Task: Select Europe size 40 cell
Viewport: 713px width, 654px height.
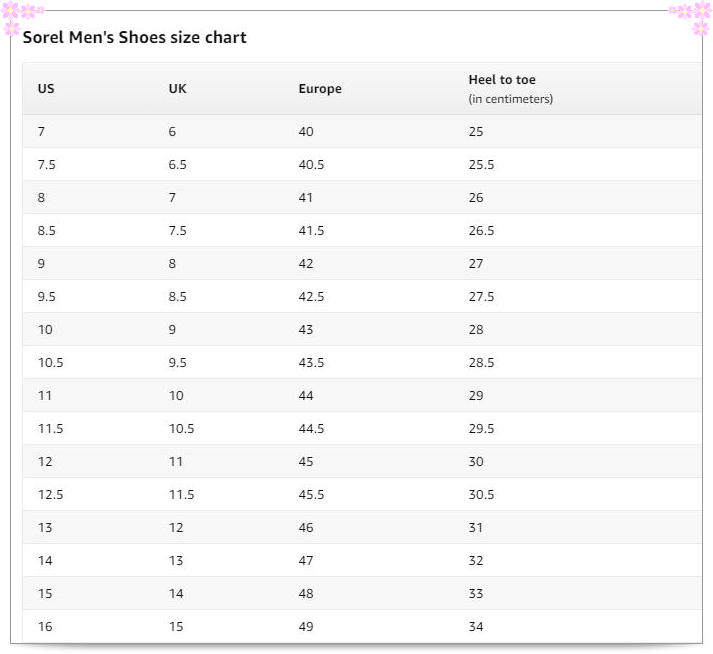Action: (306, 132)
